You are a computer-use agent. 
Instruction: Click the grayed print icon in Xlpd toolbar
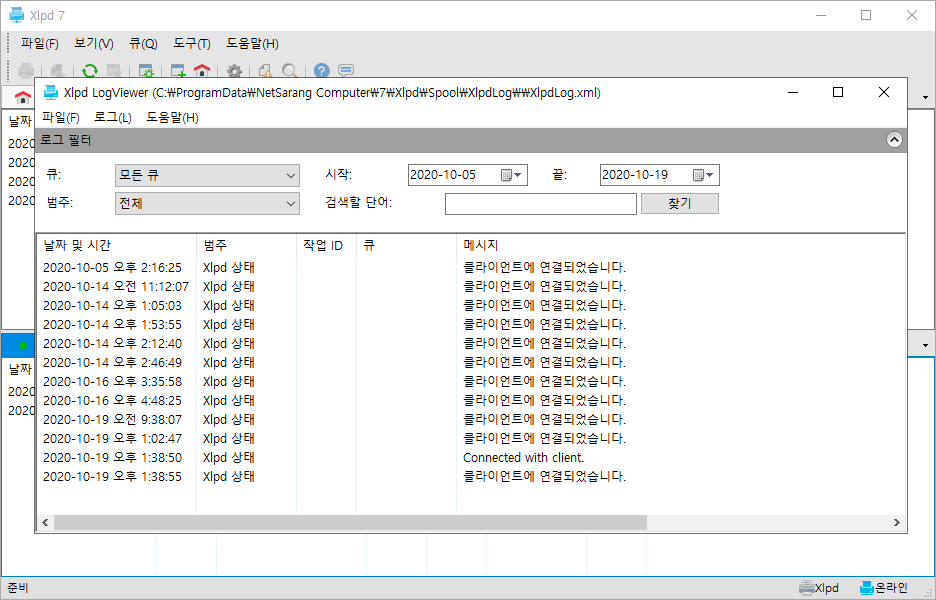26,71
